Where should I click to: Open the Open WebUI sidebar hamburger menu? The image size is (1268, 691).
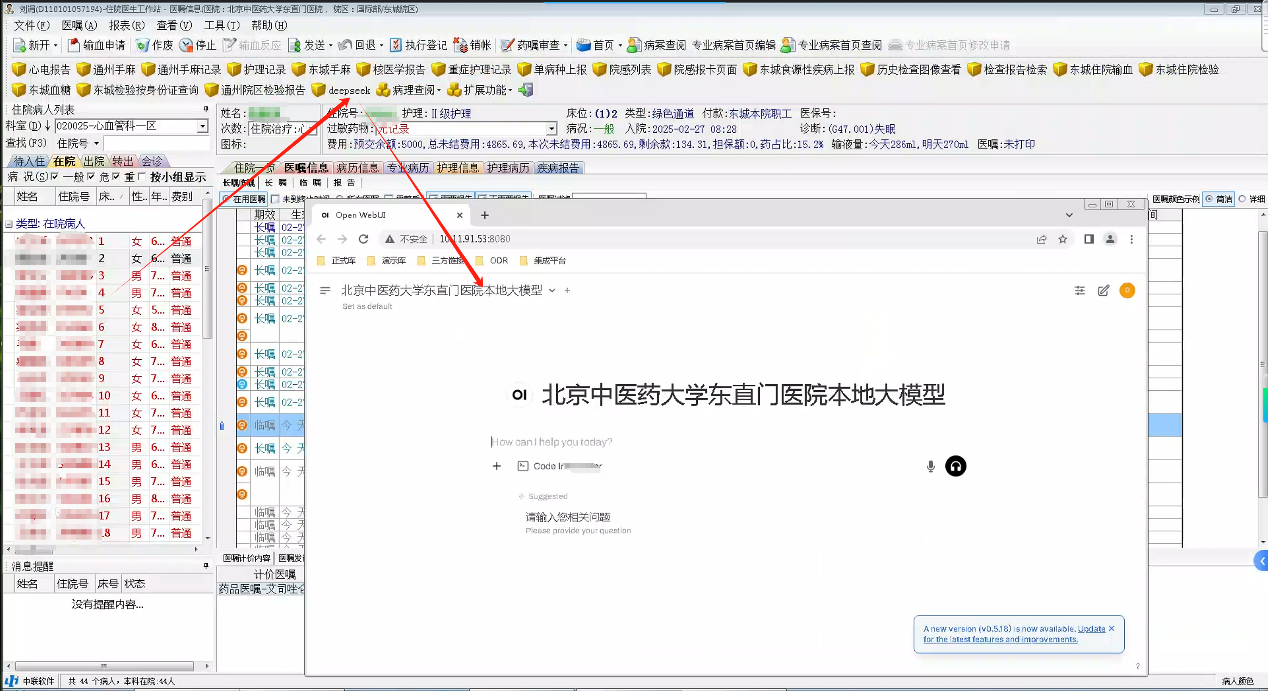coord(325,290)
